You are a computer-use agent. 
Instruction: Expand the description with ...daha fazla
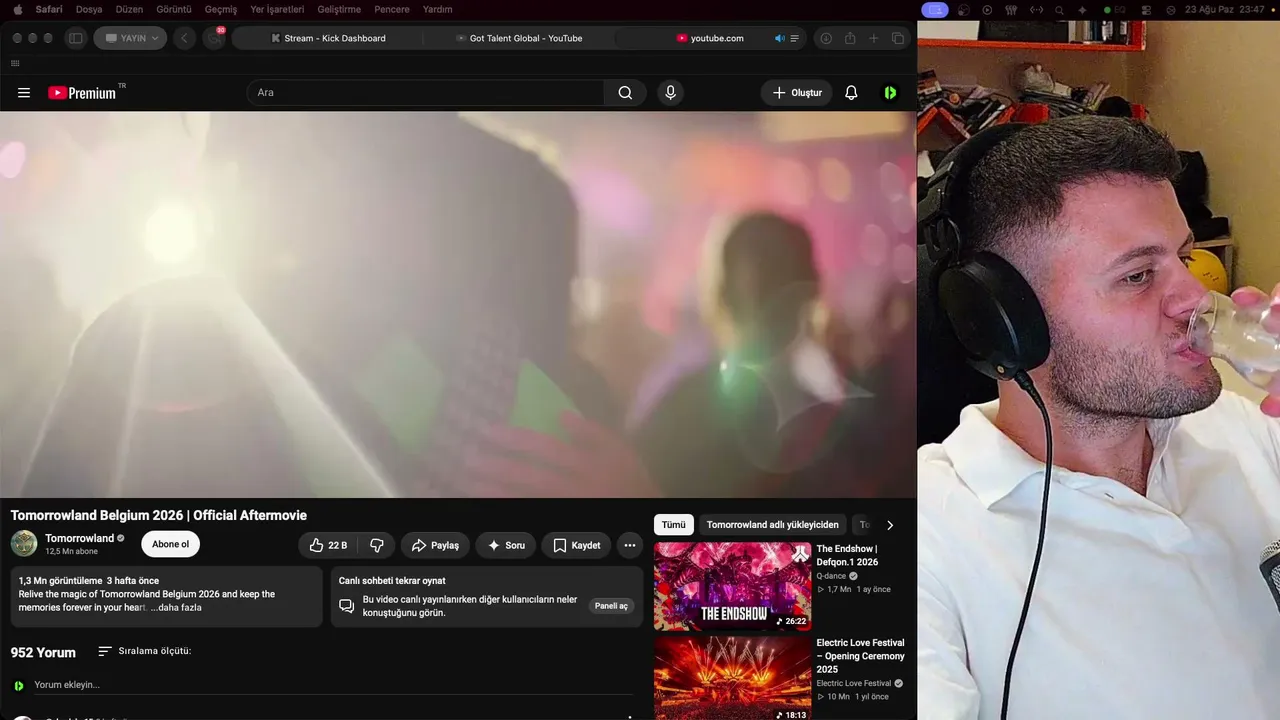[176, 607]
